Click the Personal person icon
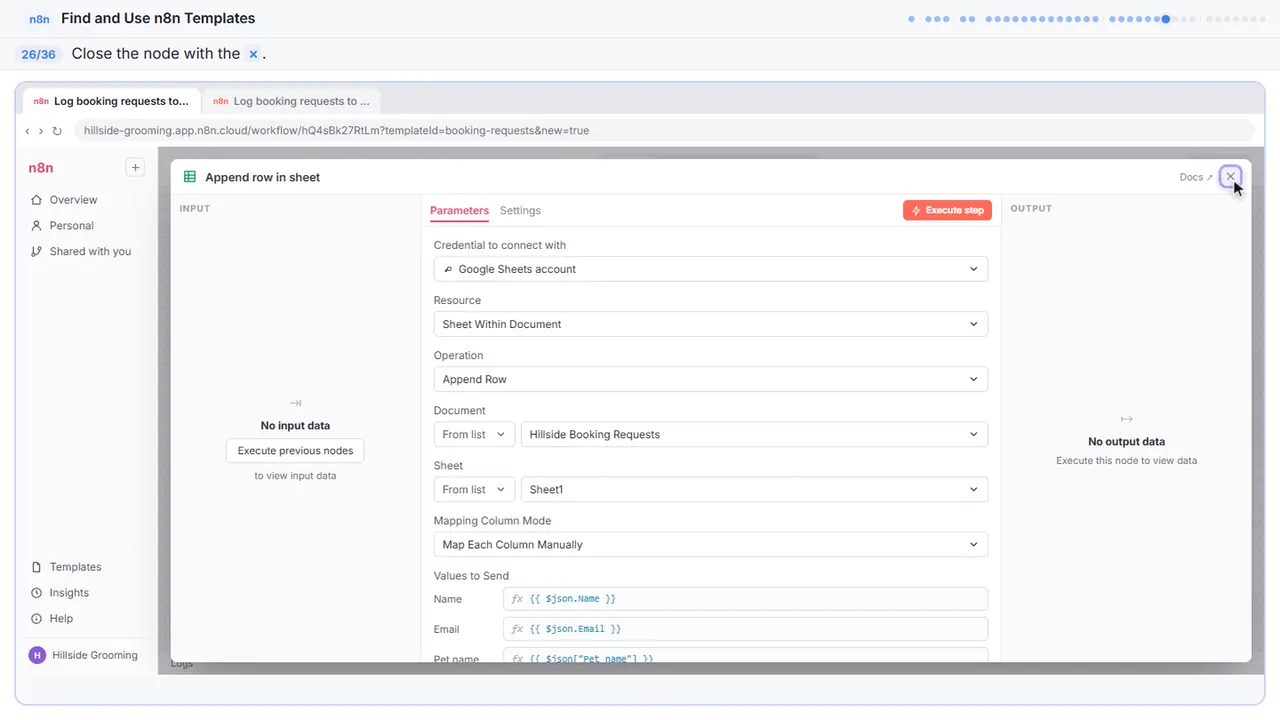Screen dimensions: 1280x720 point(37,226)
